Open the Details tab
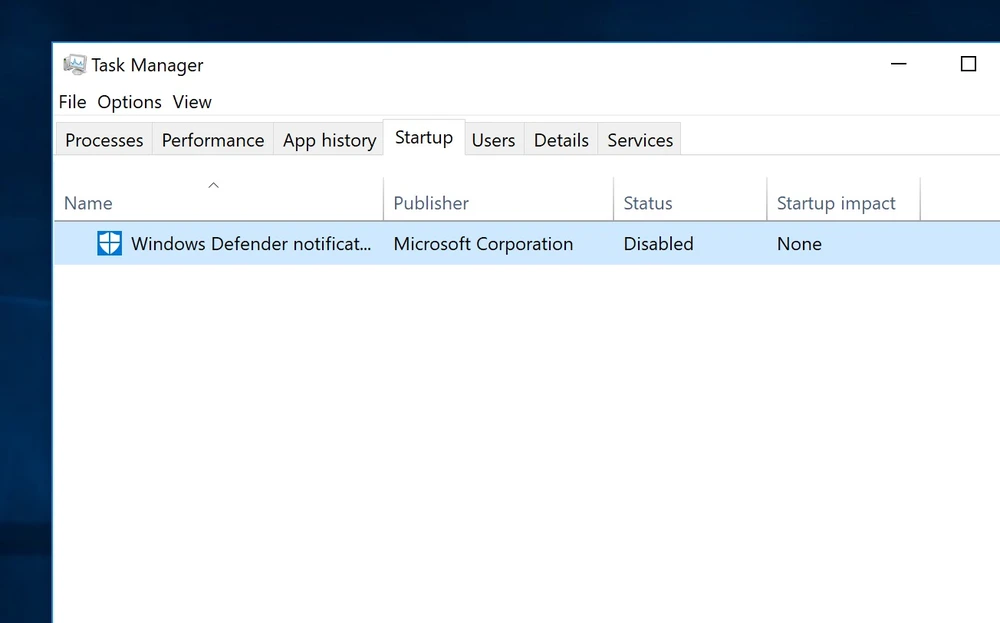Screen dimensions: 1000x623 pos(561,140)
